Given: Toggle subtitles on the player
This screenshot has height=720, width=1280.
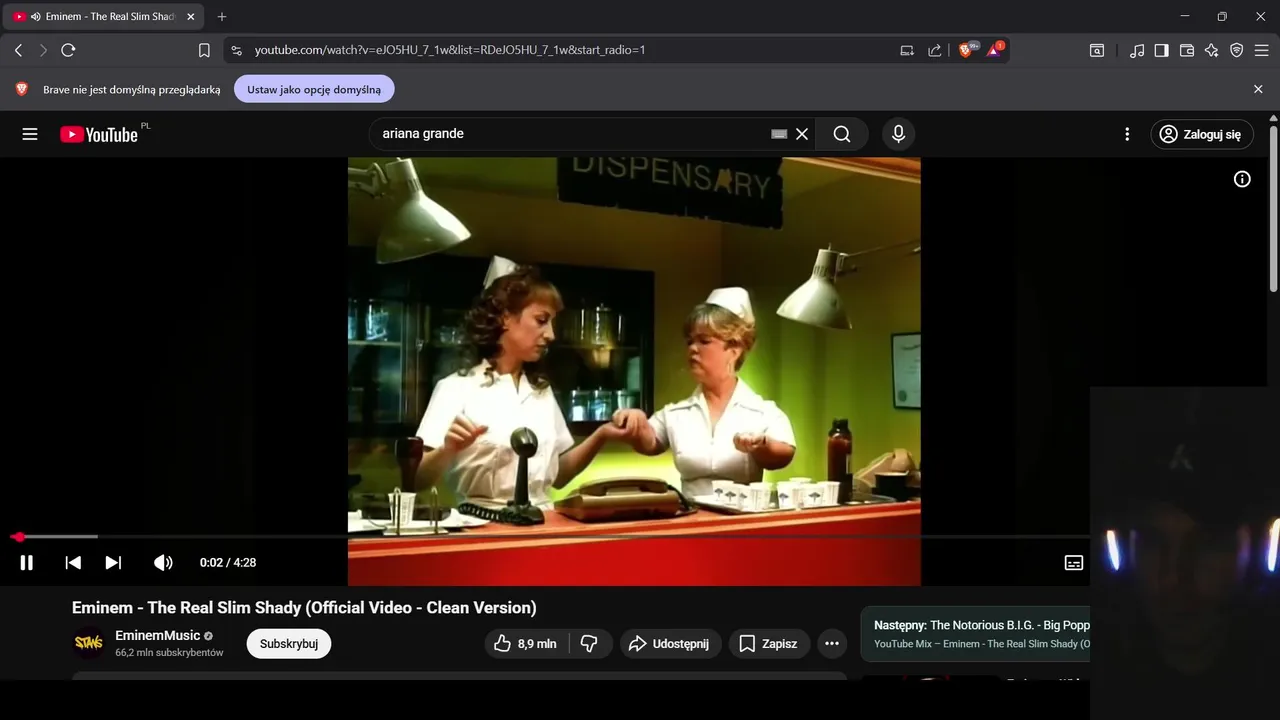Looking at the screenshot, I should 1074,563.
